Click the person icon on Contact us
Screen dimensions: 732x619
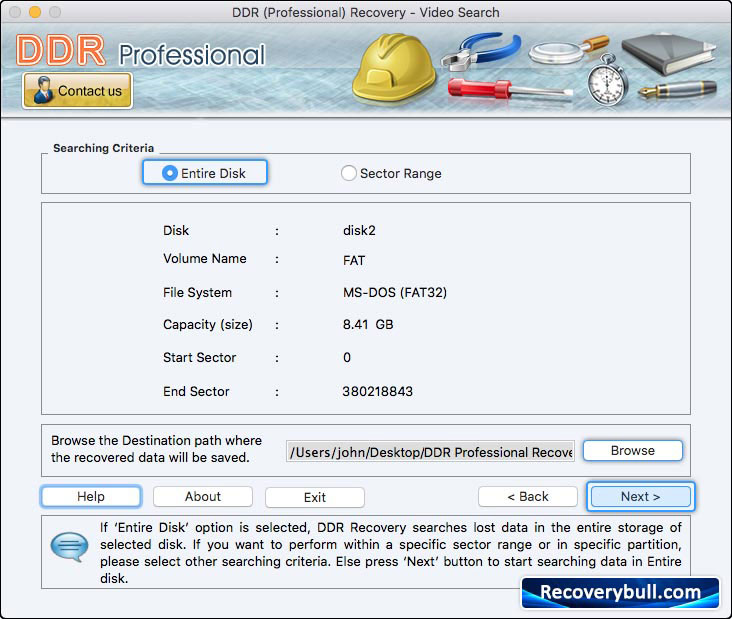43,90
